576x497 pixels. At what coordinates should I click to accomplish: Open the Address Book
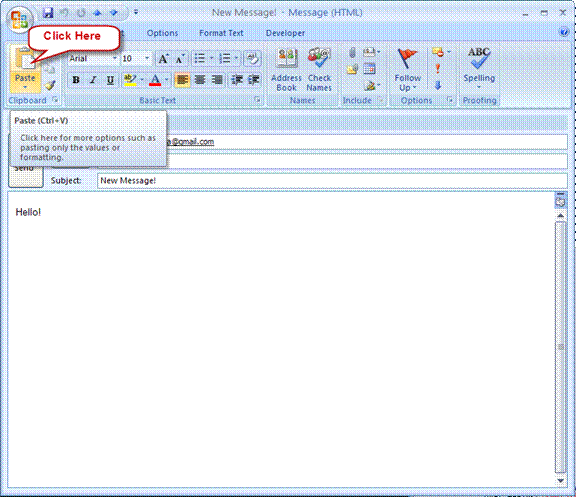(x=286, y=69)
